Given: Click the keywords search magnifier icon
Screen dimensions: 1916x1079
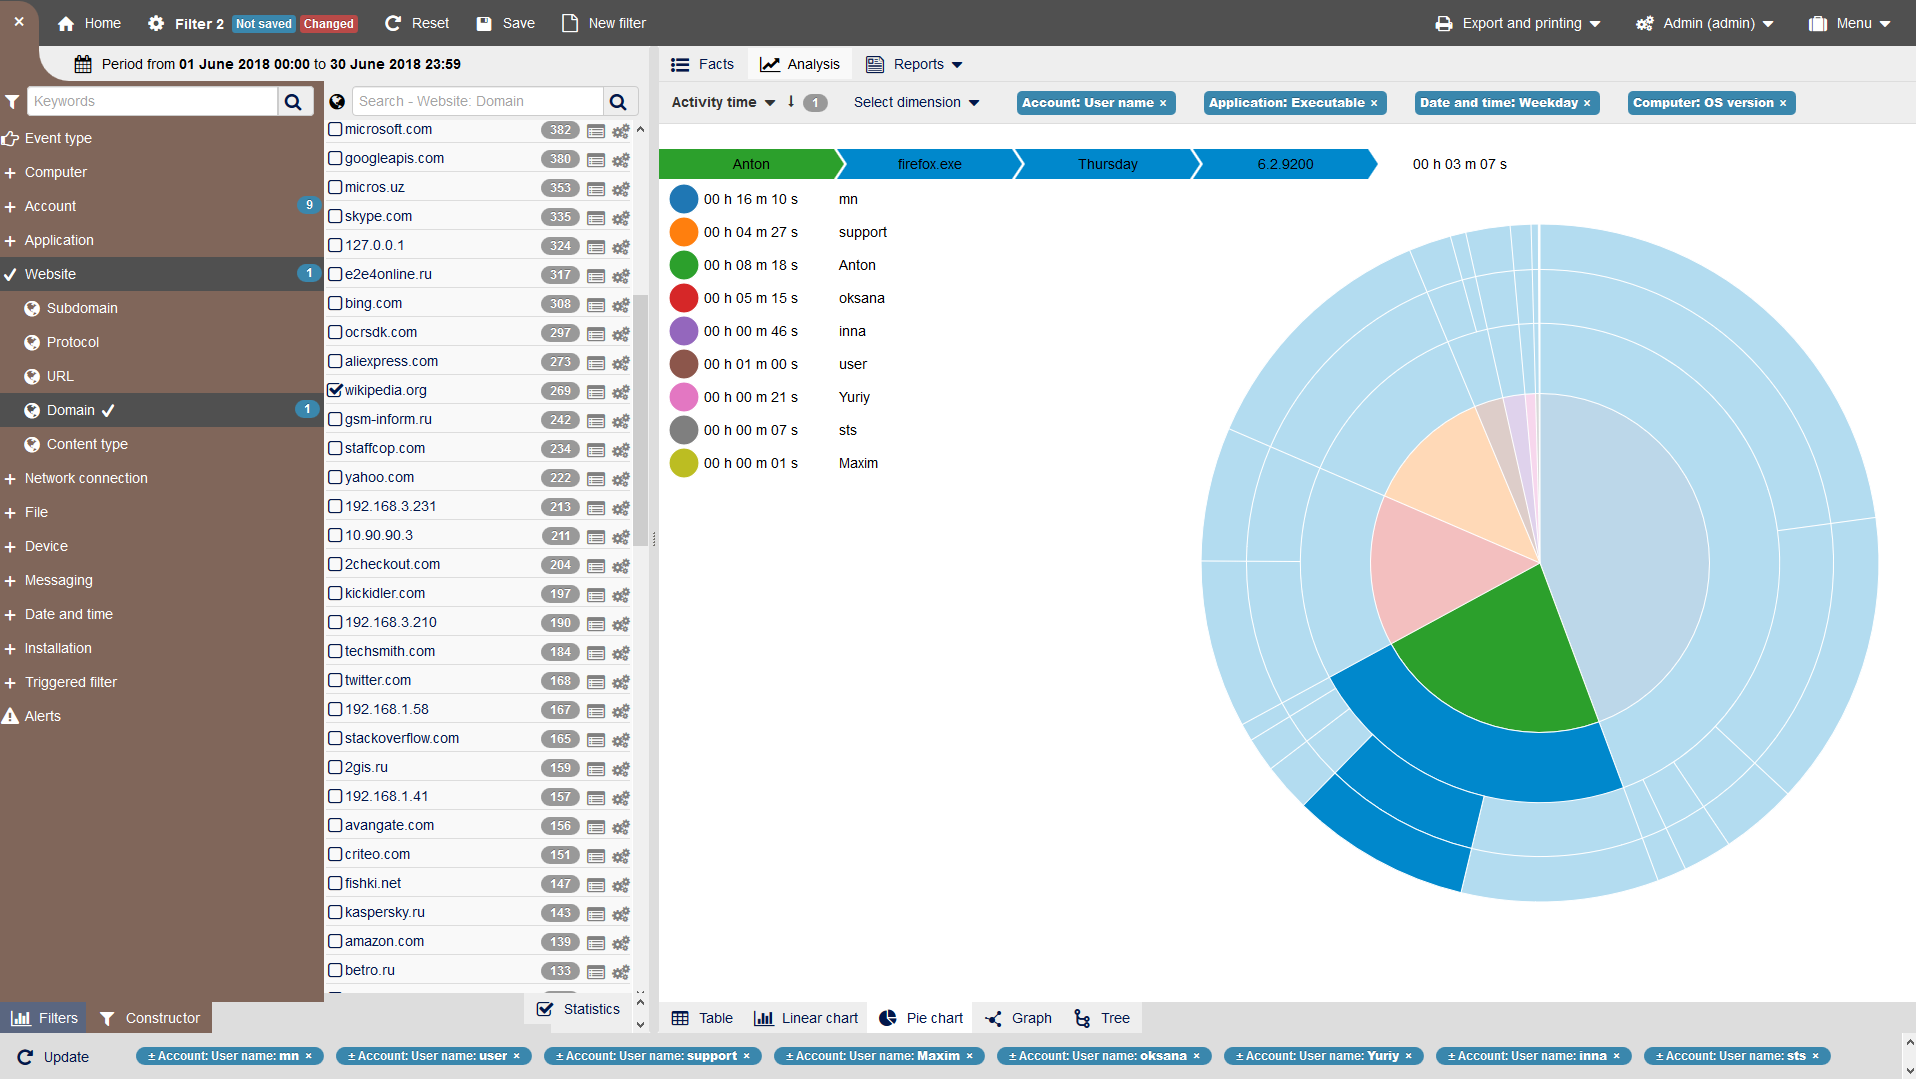Looking at the screenshot, I should 293,101.
